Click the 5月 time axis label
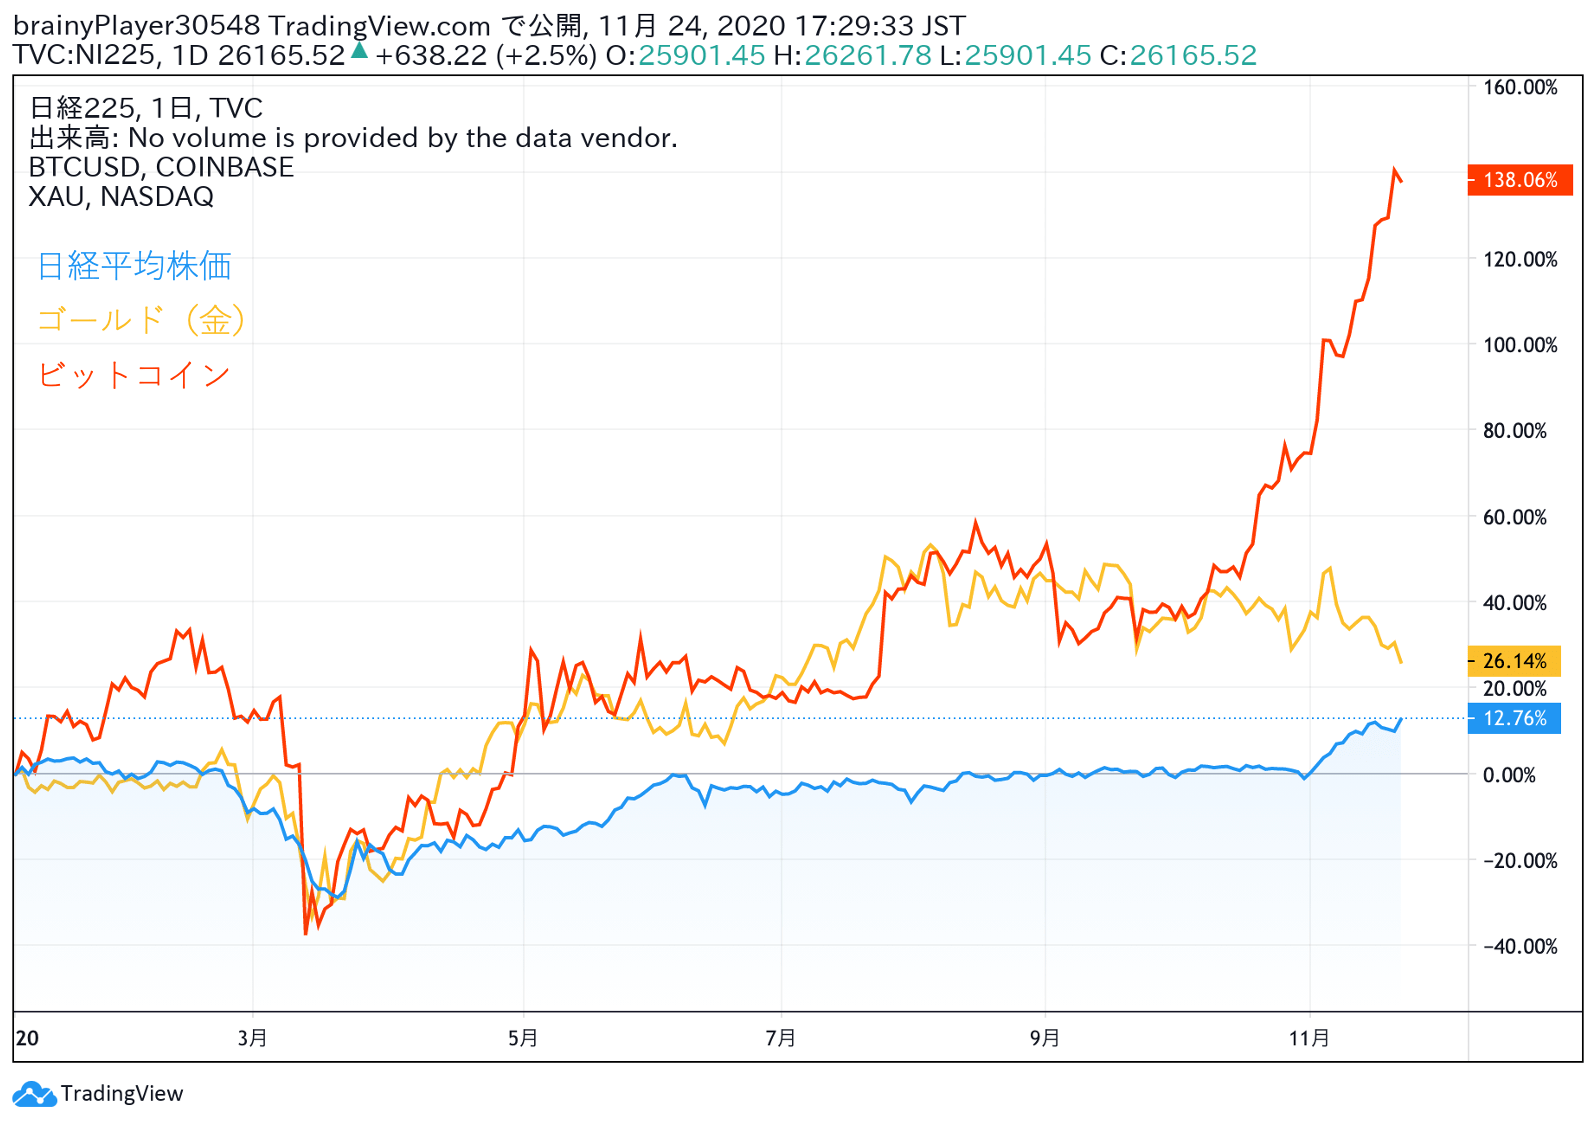This screenshot has width=1595, height=1125. coord(522,1038)
